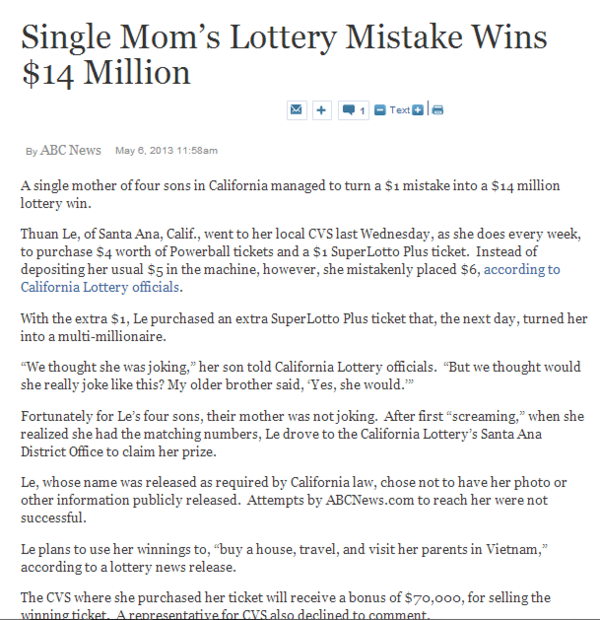Click the paragraph beginning 'With the extra $1'

click(x=300, y=328)
